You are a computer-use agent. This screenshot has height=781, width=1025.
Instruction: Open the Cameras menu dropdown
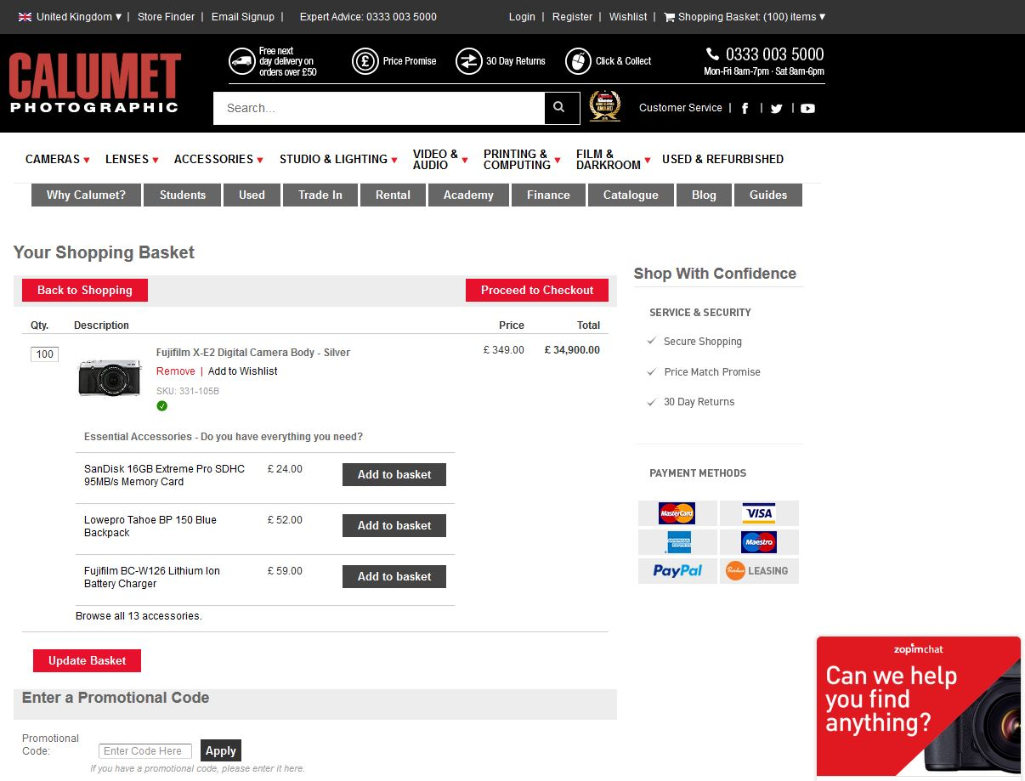(x=57, y=159)
